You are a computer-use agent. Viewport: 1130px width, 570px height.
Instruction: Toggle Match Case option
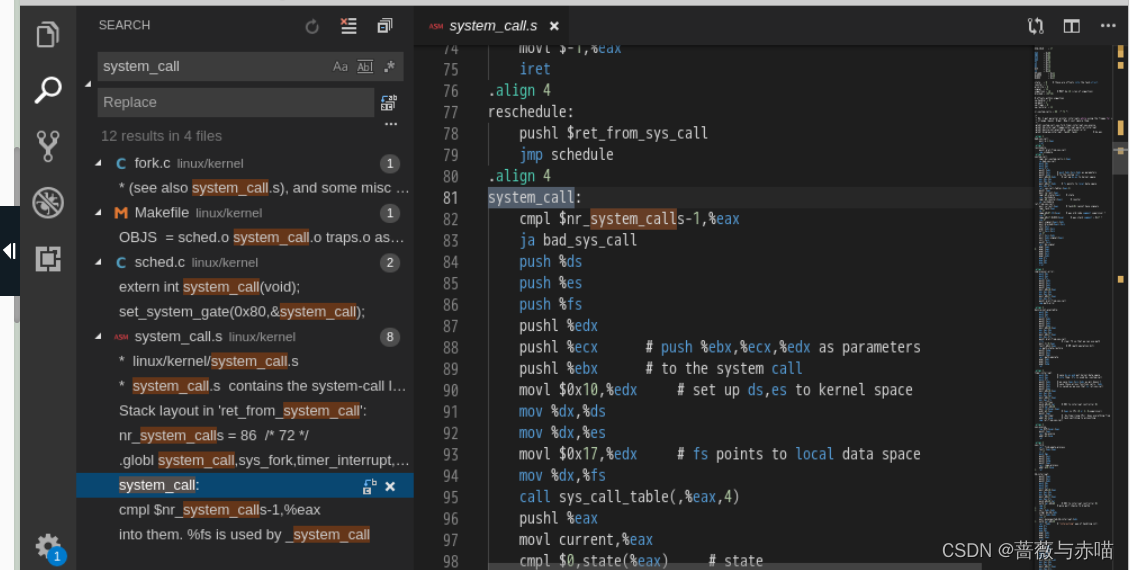point(339,67)
